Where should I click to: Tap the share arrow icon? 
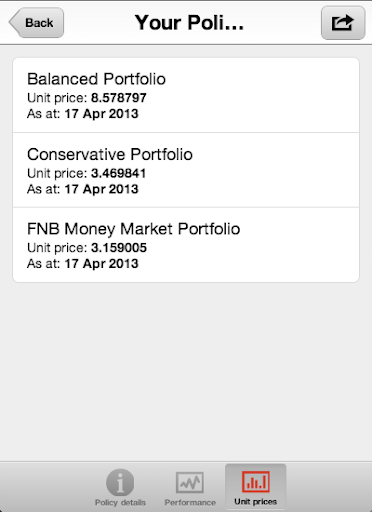pos(343,23)
